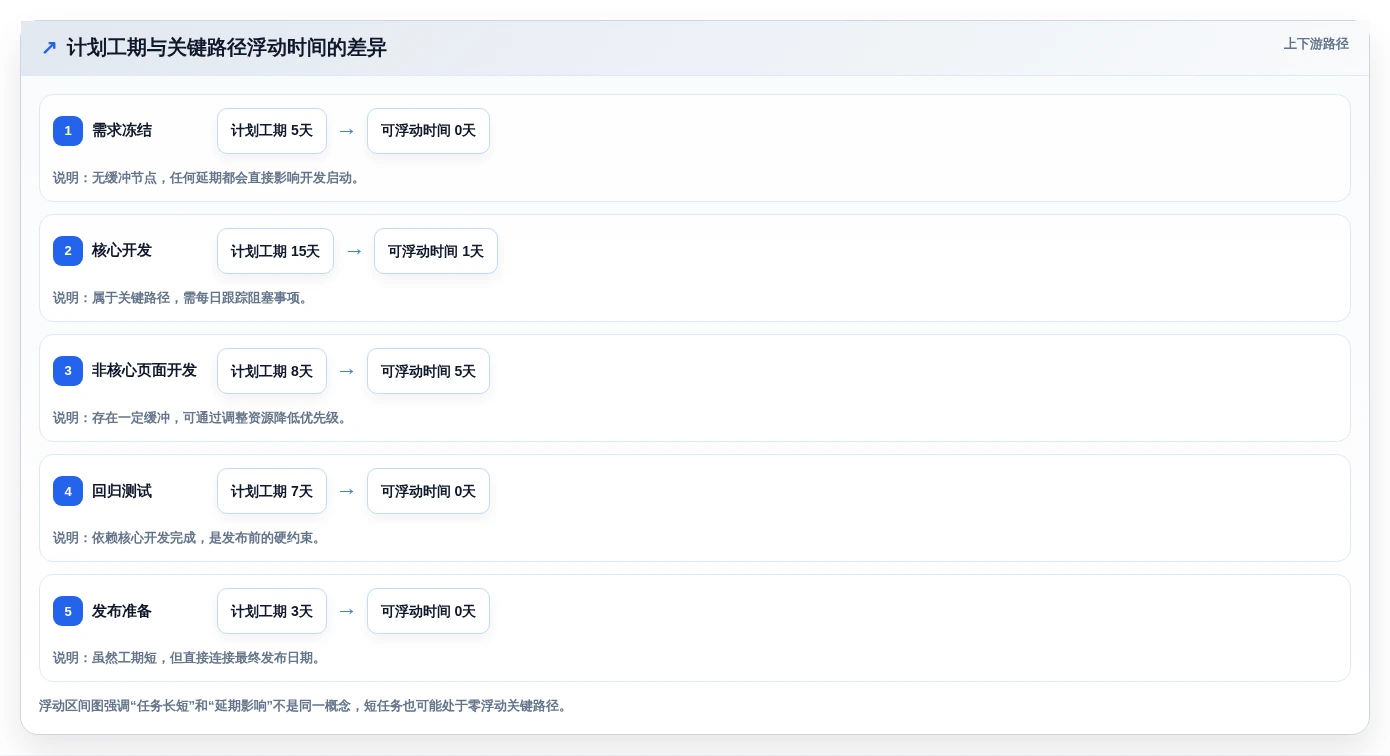Click 可浮动时间 0天 chip in 发布准备 row

tap(428, 611)
